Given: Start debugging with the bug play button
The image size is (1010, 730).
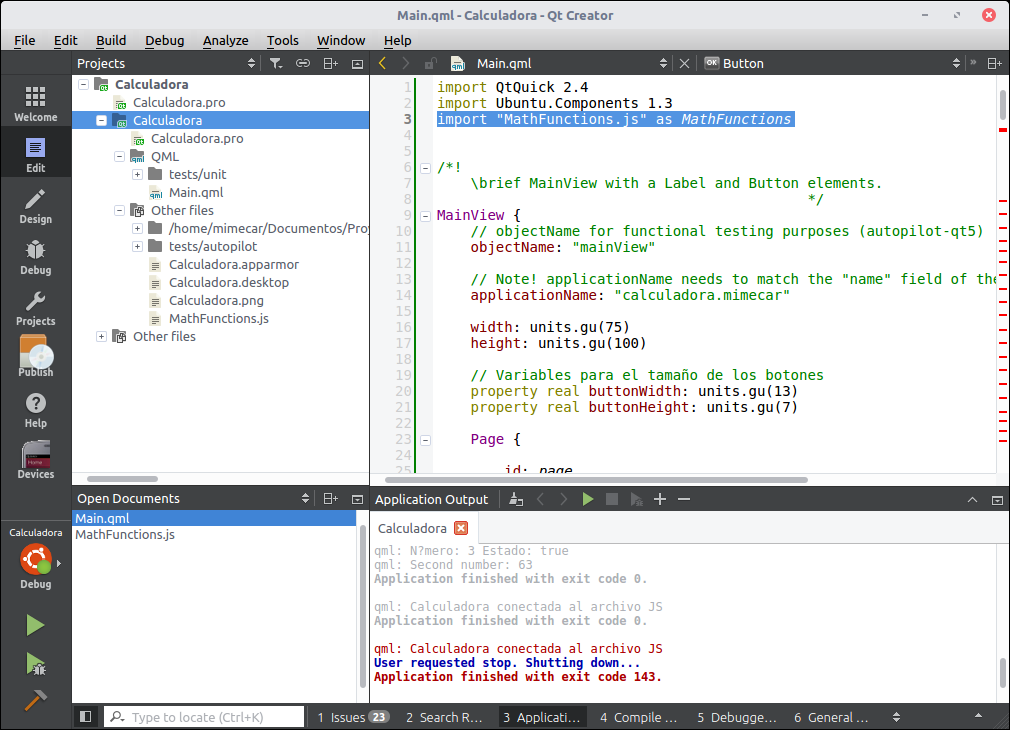Looking at the screenshot, I should tap(35, 664).
